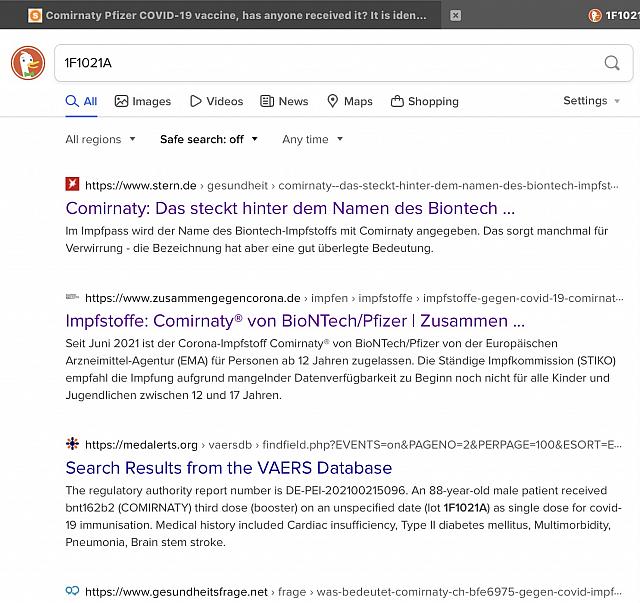The height and width of the screenshot is (603, 640).
Task: Open the Images search tab
Action: (x=143, y=101)
